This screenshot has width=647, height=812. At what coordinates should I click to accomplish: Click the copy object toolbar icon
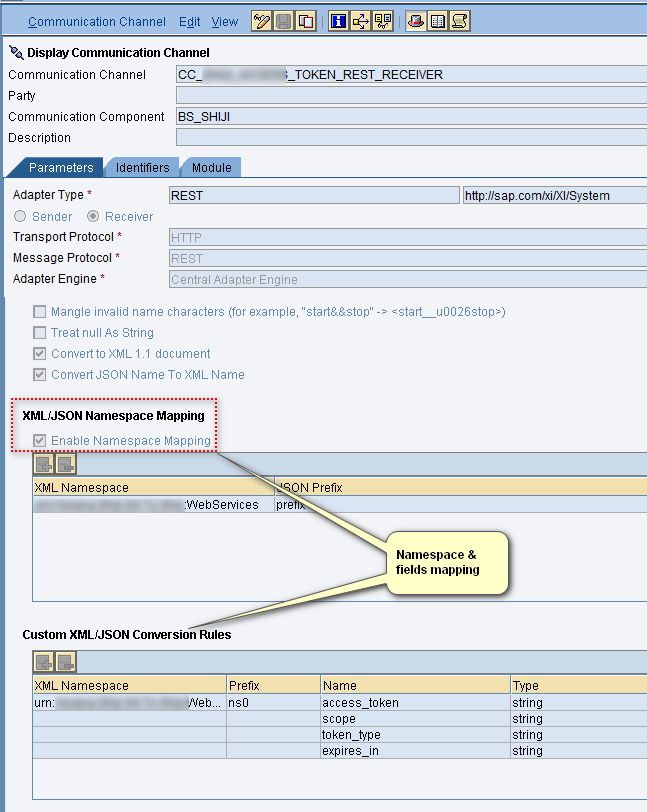point(306,21)
